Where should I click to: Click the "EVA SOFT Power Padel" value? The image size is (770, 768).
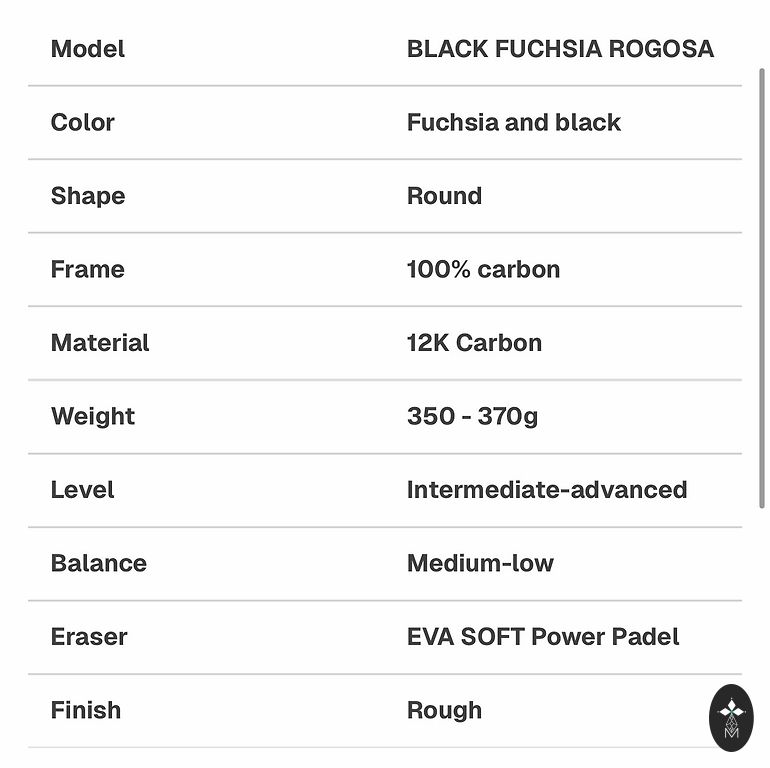click(x=542, y=637)
